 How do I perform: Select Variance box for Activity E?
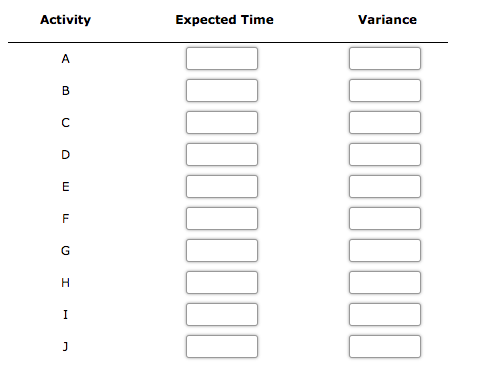tap(385, 187)
